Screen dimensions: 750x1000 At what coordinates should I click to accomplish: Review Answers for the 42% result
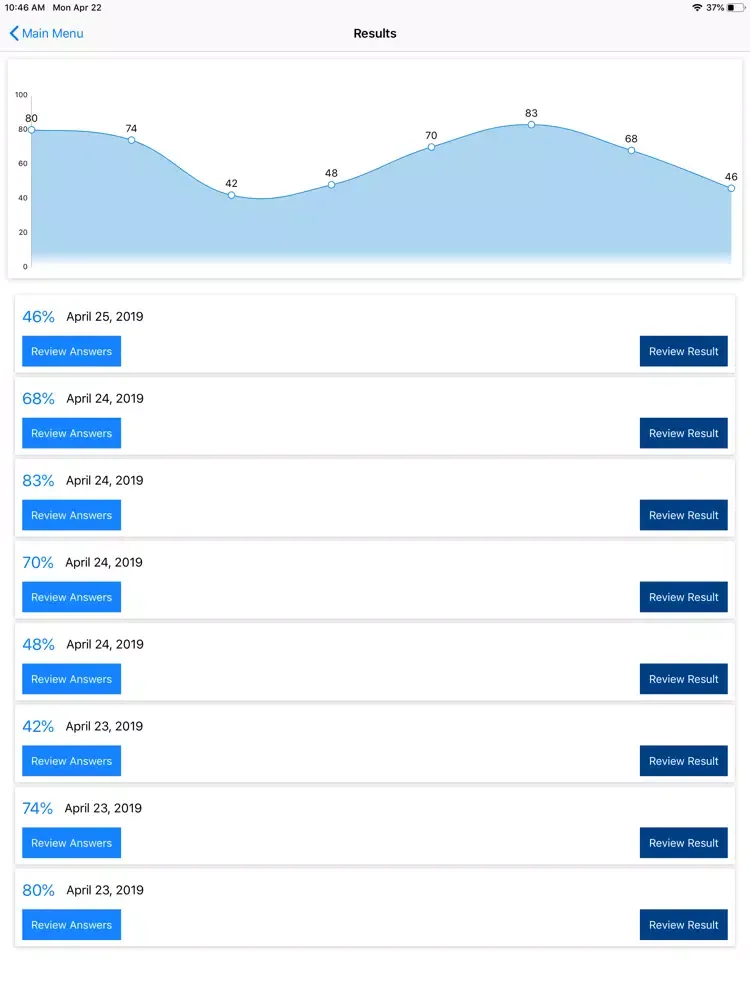71,761
